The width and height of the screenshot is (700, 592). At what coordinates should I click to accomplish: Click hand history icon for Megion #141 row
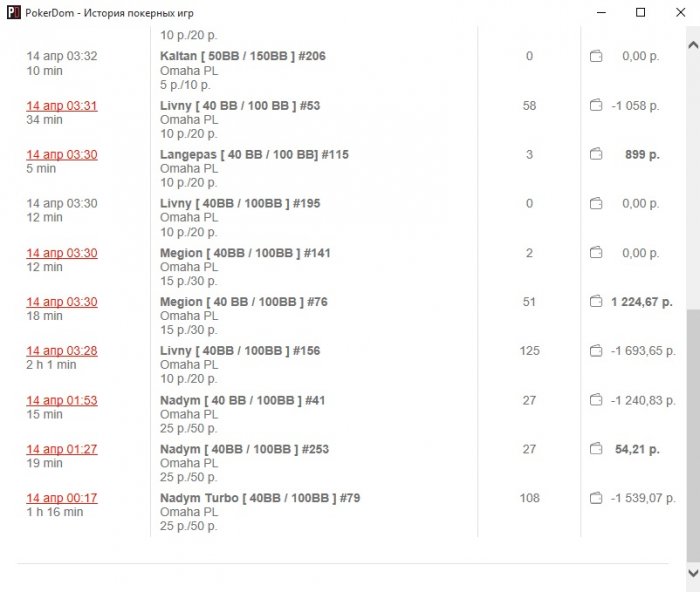coord(596,253)
